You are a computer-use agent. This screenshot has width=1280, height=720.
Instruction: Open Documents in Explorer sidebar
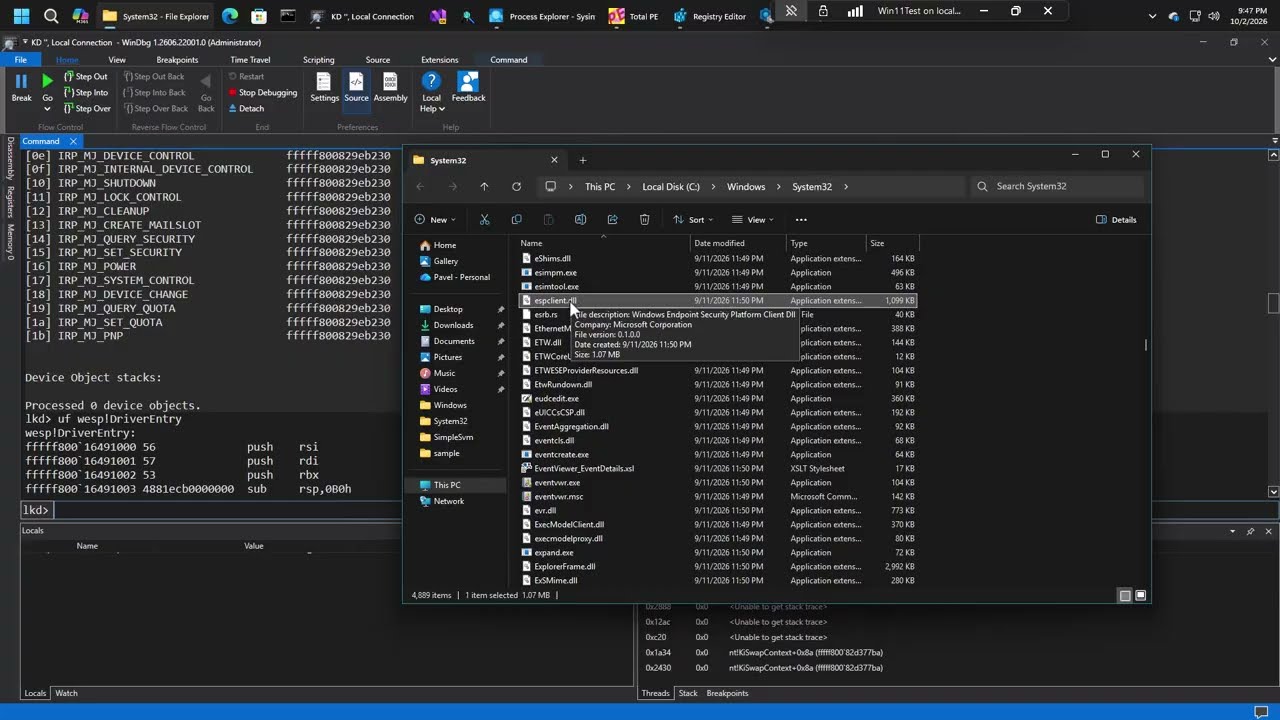[x=454, y=341]
